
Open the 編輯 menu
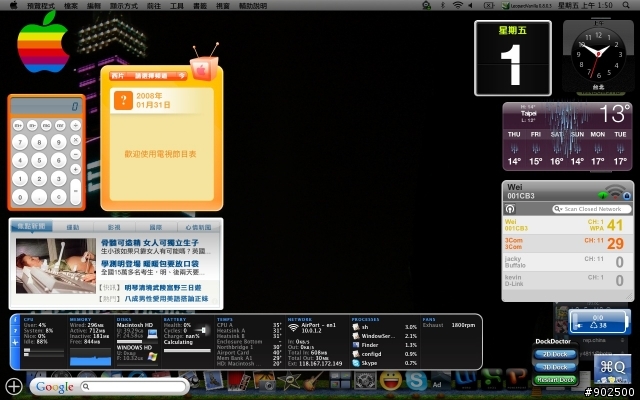[x=94, y=6]
